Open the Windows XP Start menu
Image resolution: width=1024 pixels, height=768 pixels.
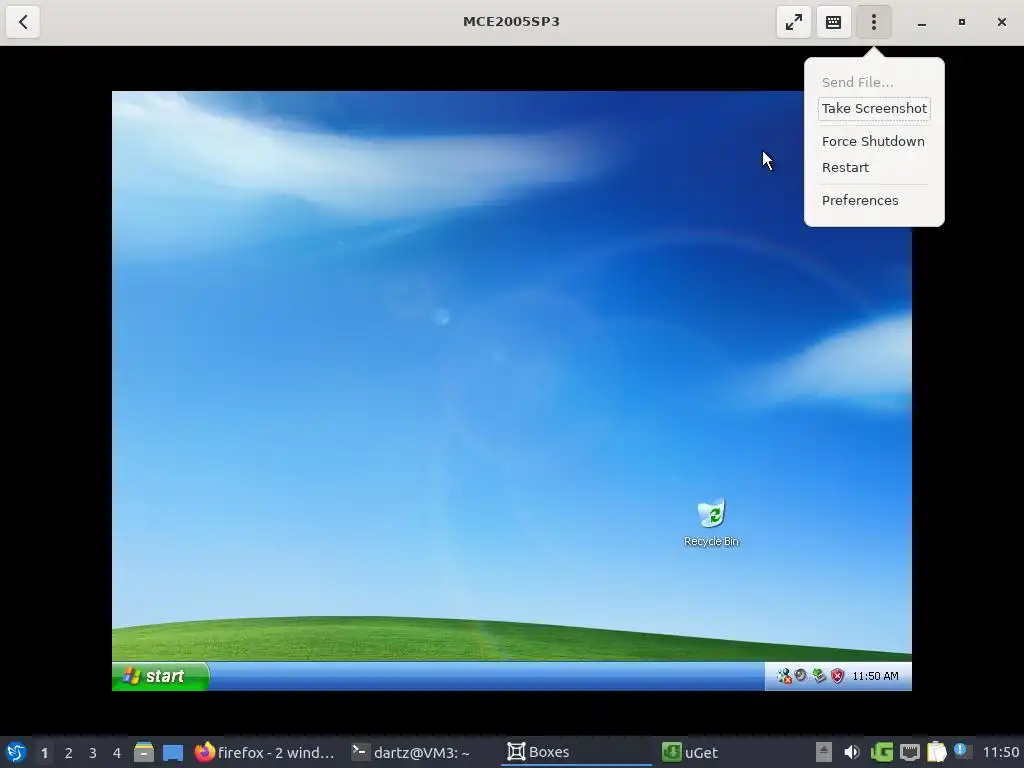click(x=160, y=676)
